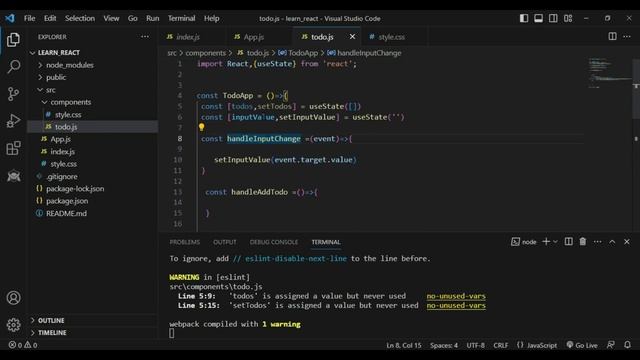
Task: Open first no-unused-vars link in terminal
Action: click(x=456, y=296)
